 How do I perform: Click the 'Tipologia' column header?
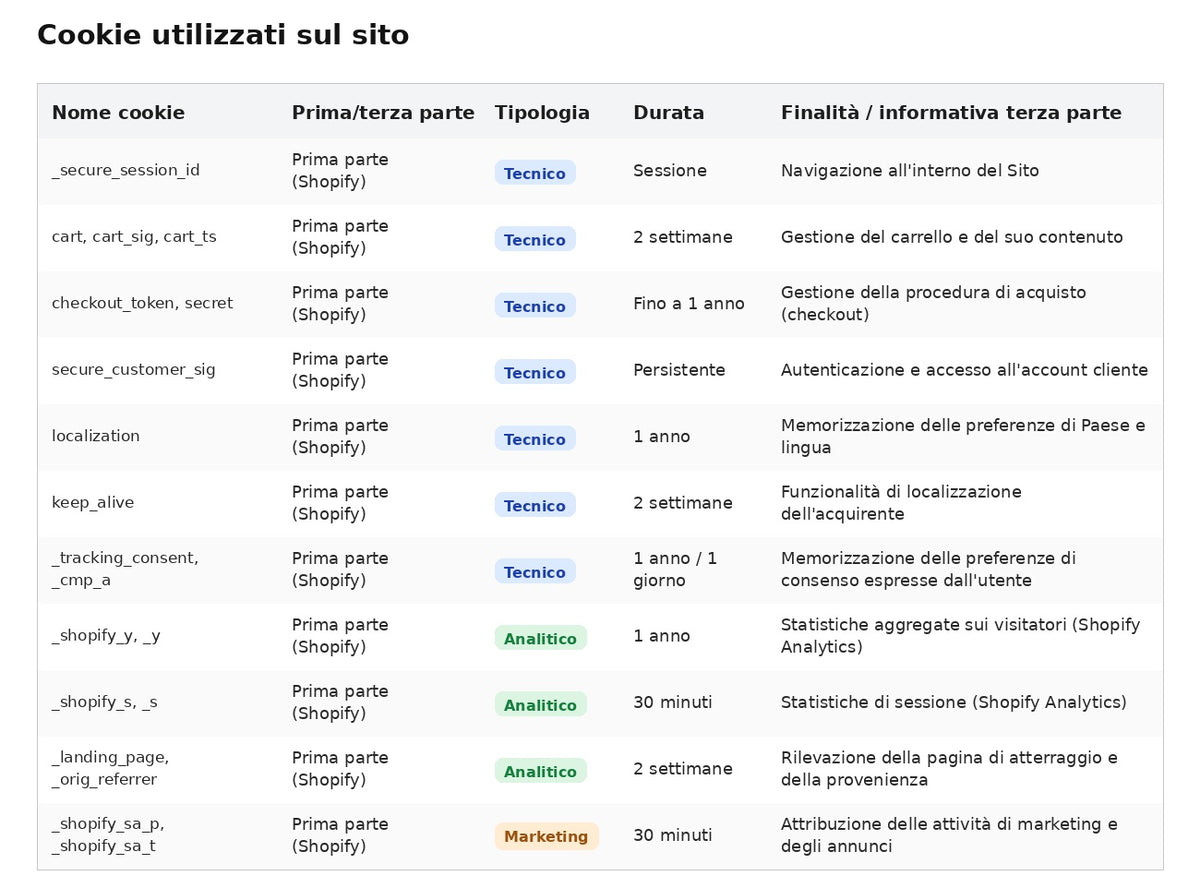tap(542, 112)
